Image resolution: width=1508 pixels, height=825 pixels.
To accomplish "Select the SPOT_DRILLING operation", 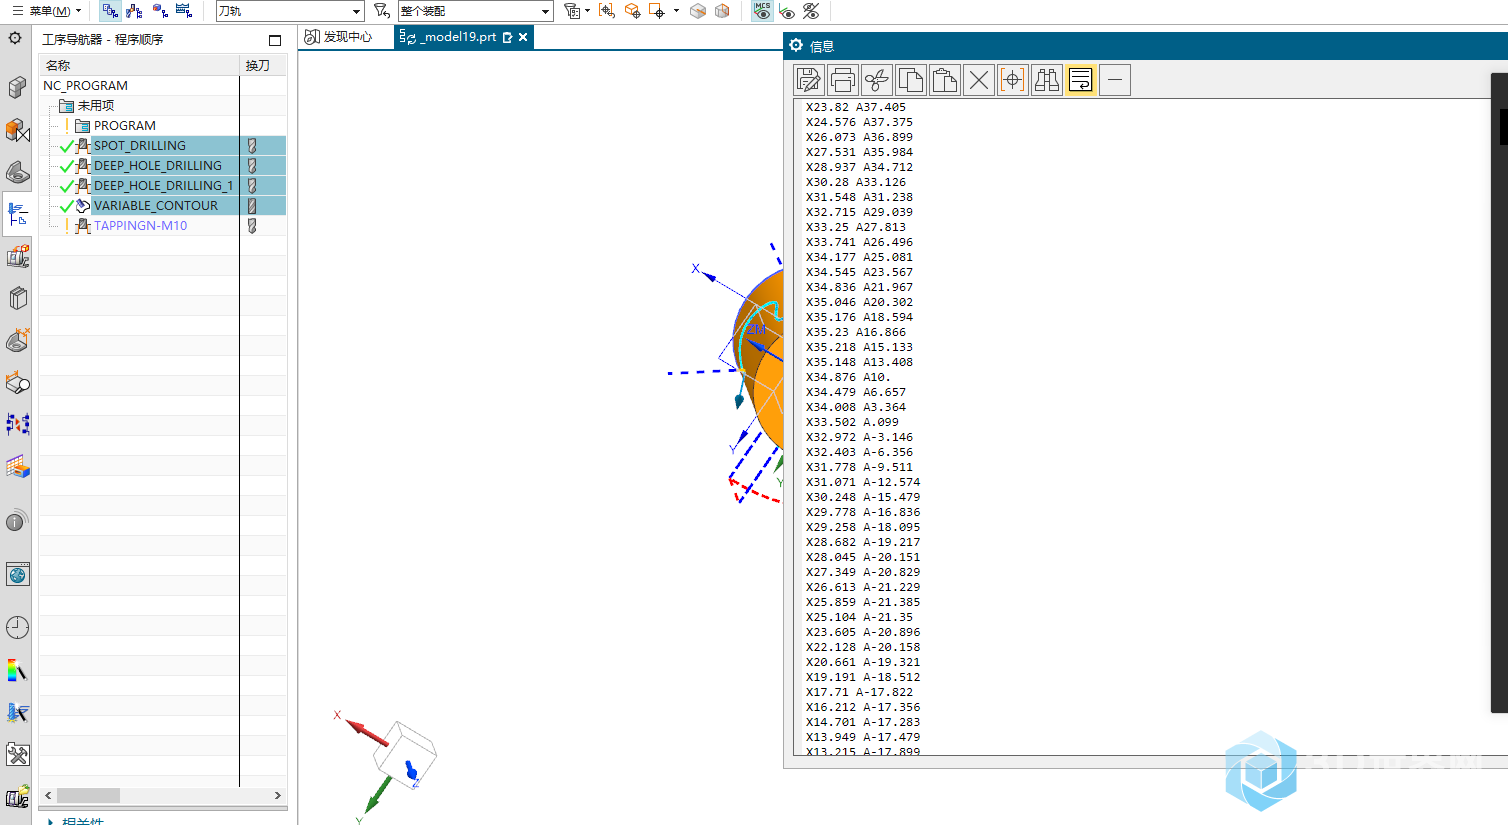I will (x=140, y=145).
